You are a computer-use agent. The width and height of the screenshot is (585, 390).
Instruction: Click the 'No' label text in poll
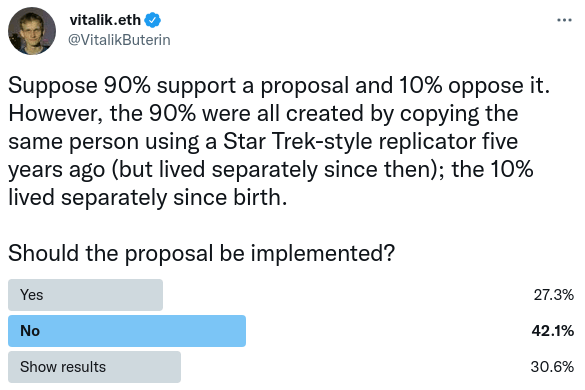point(30,331)
